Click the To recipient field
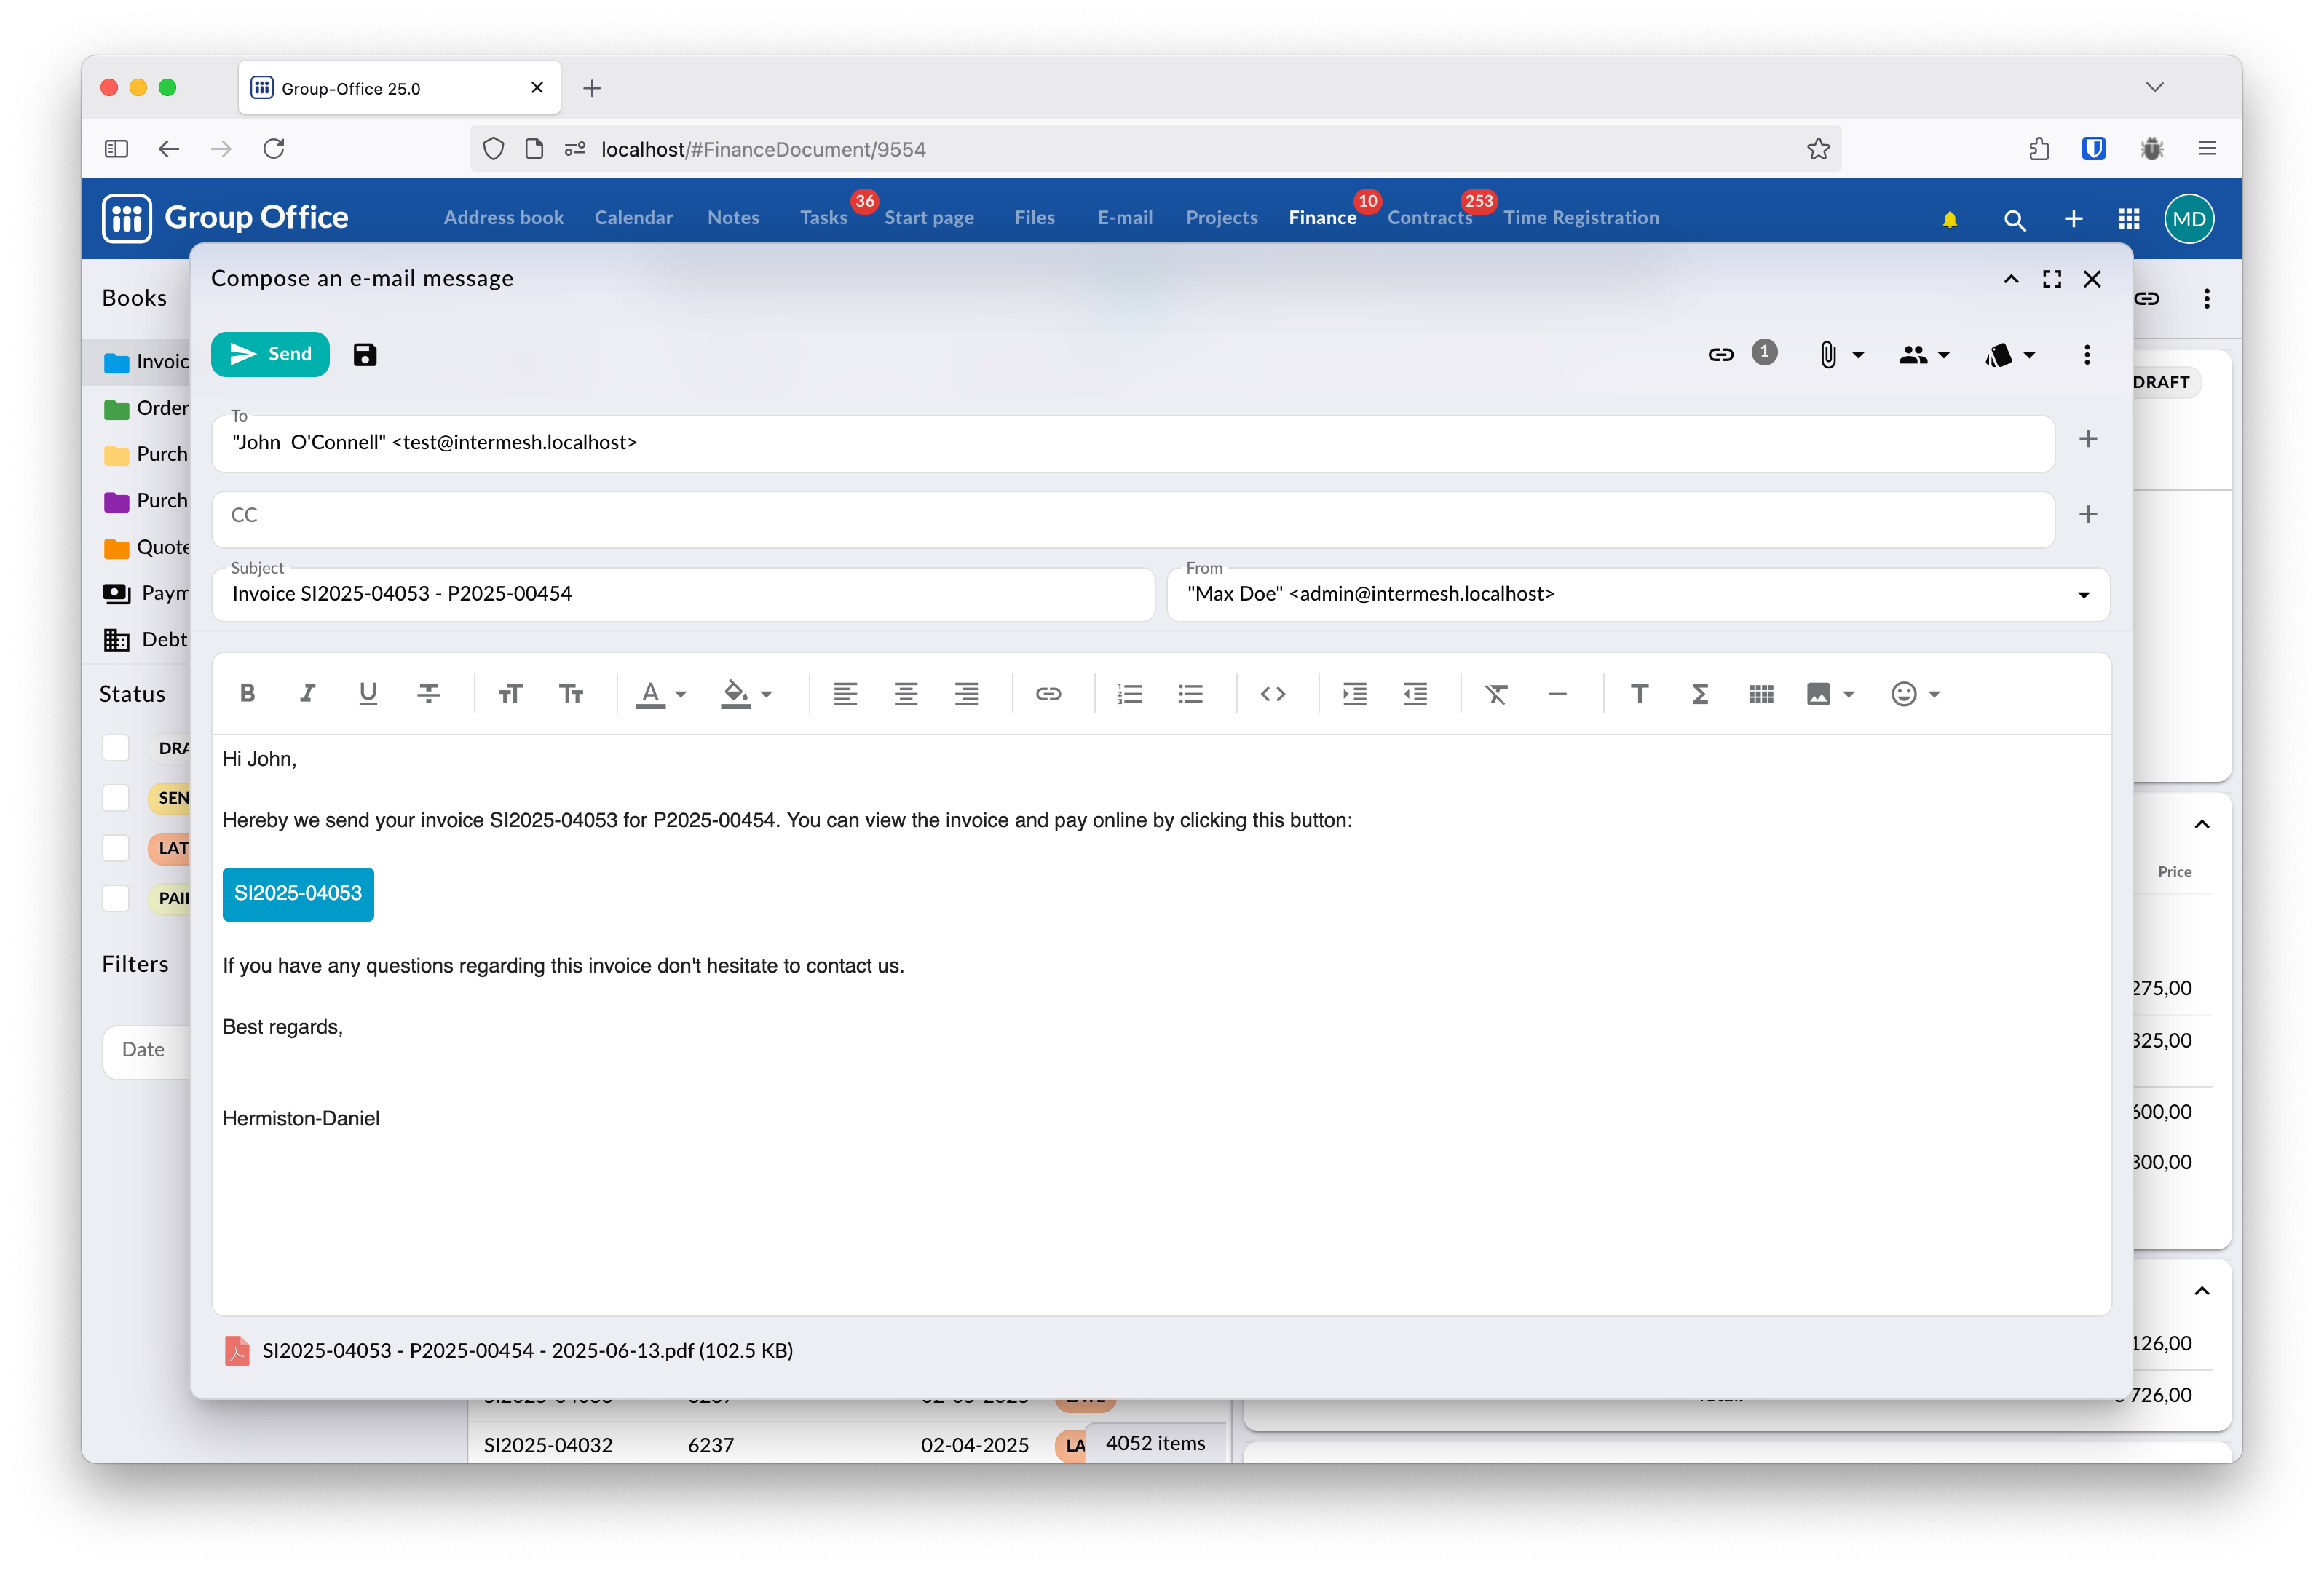 pos(1133,443)
